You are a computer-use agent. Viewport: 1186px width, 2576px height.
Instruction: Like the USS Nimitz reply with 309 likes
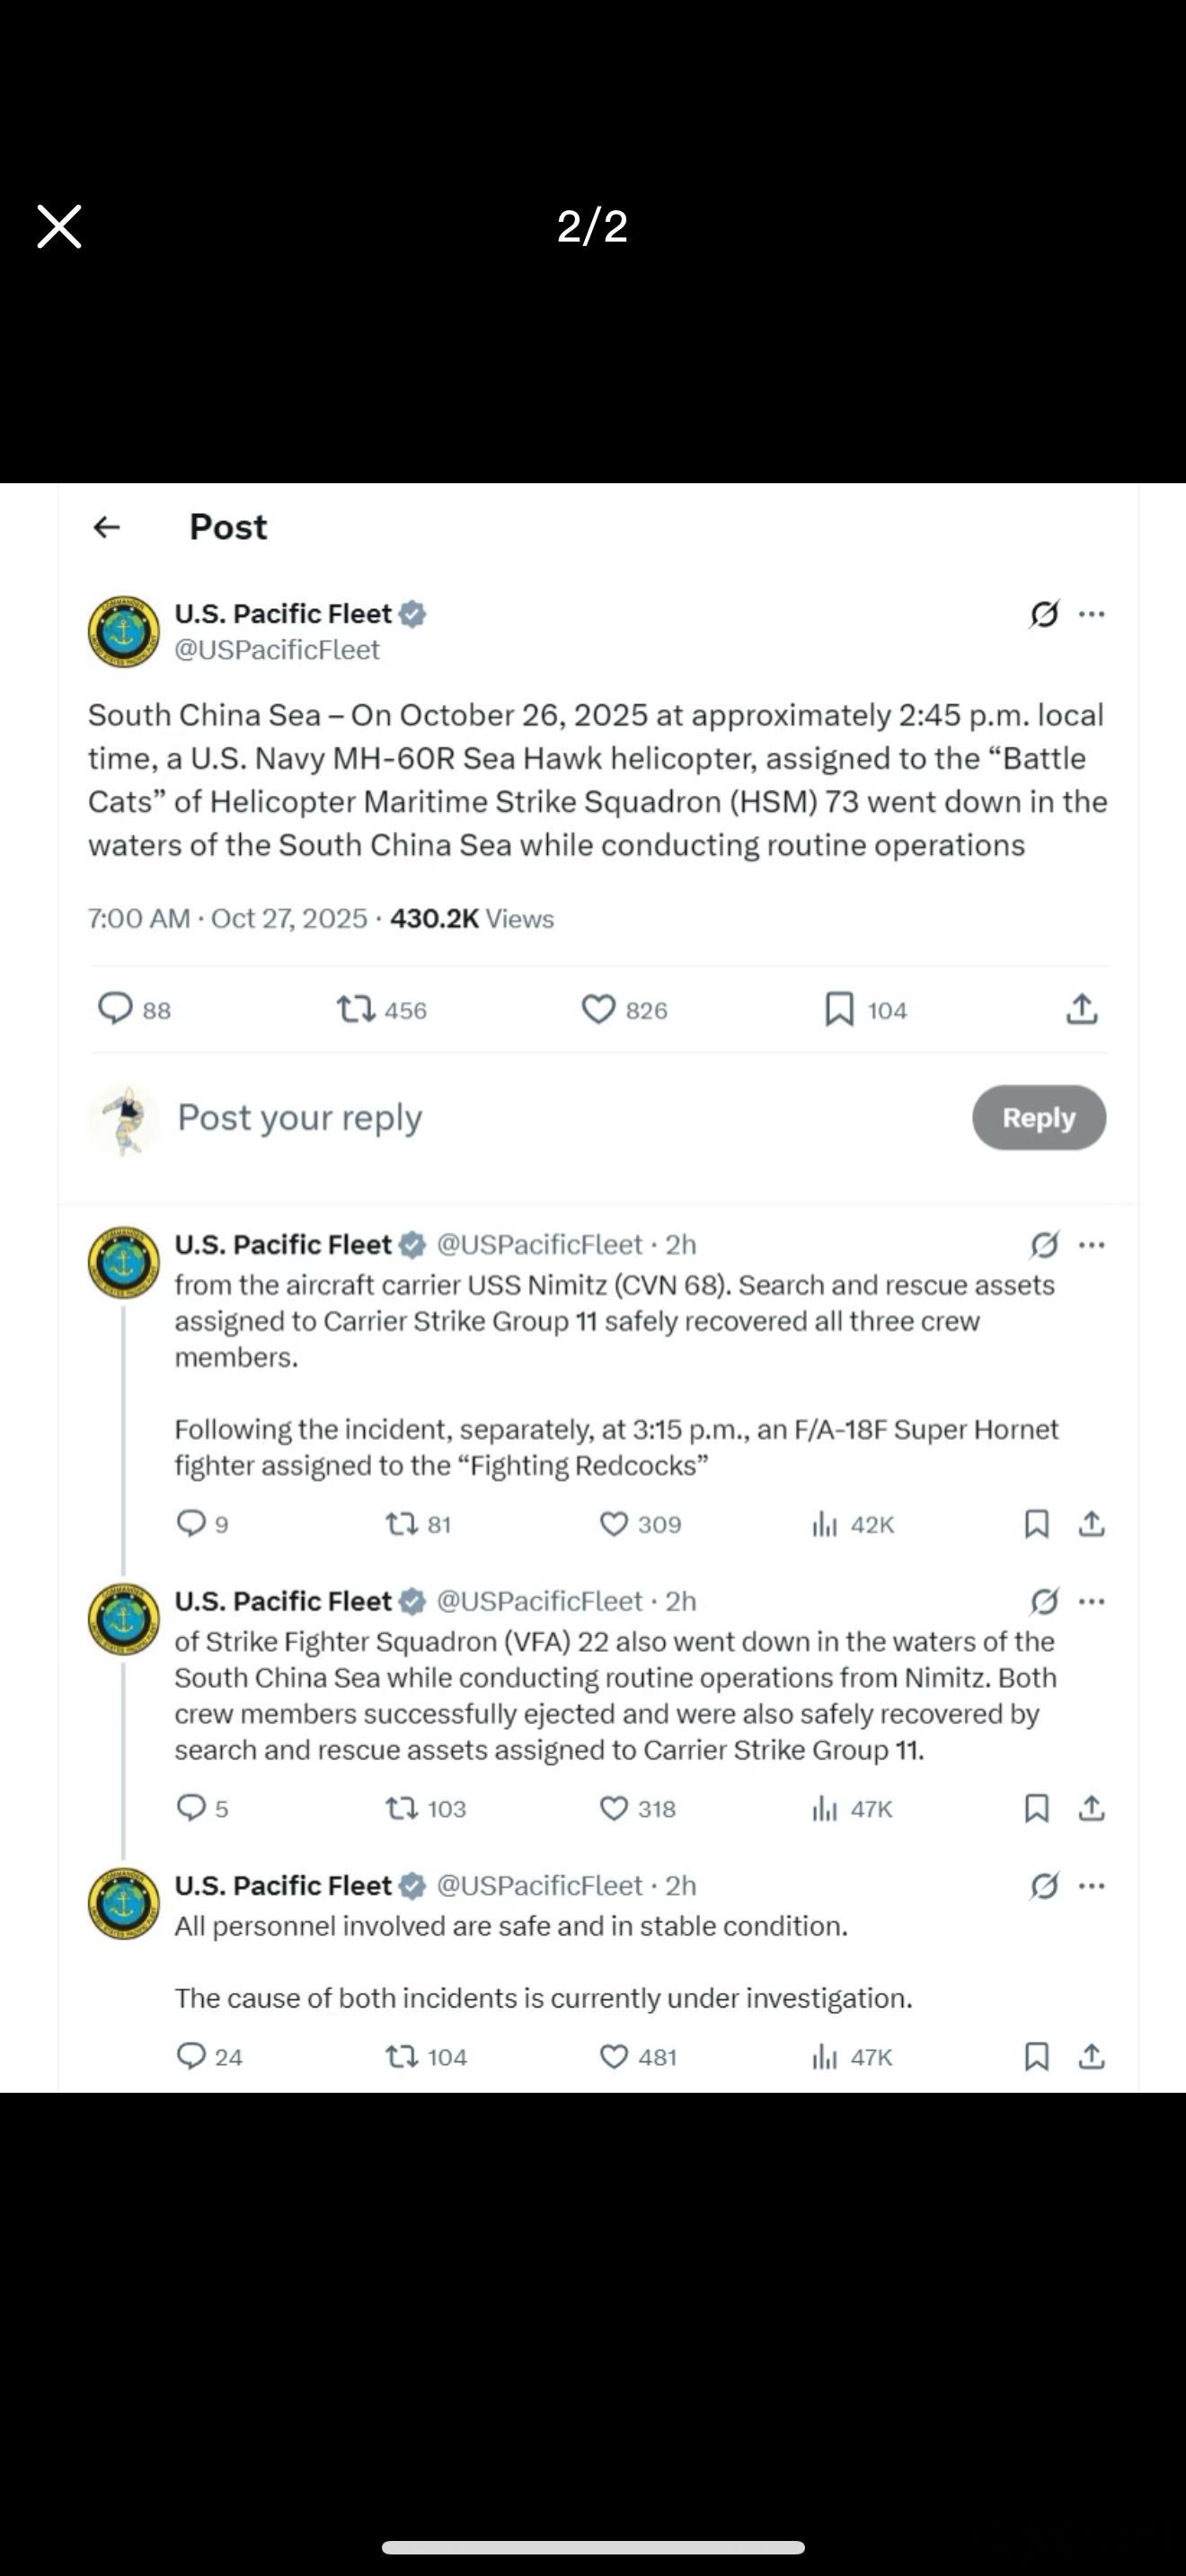pos(613,1524)
